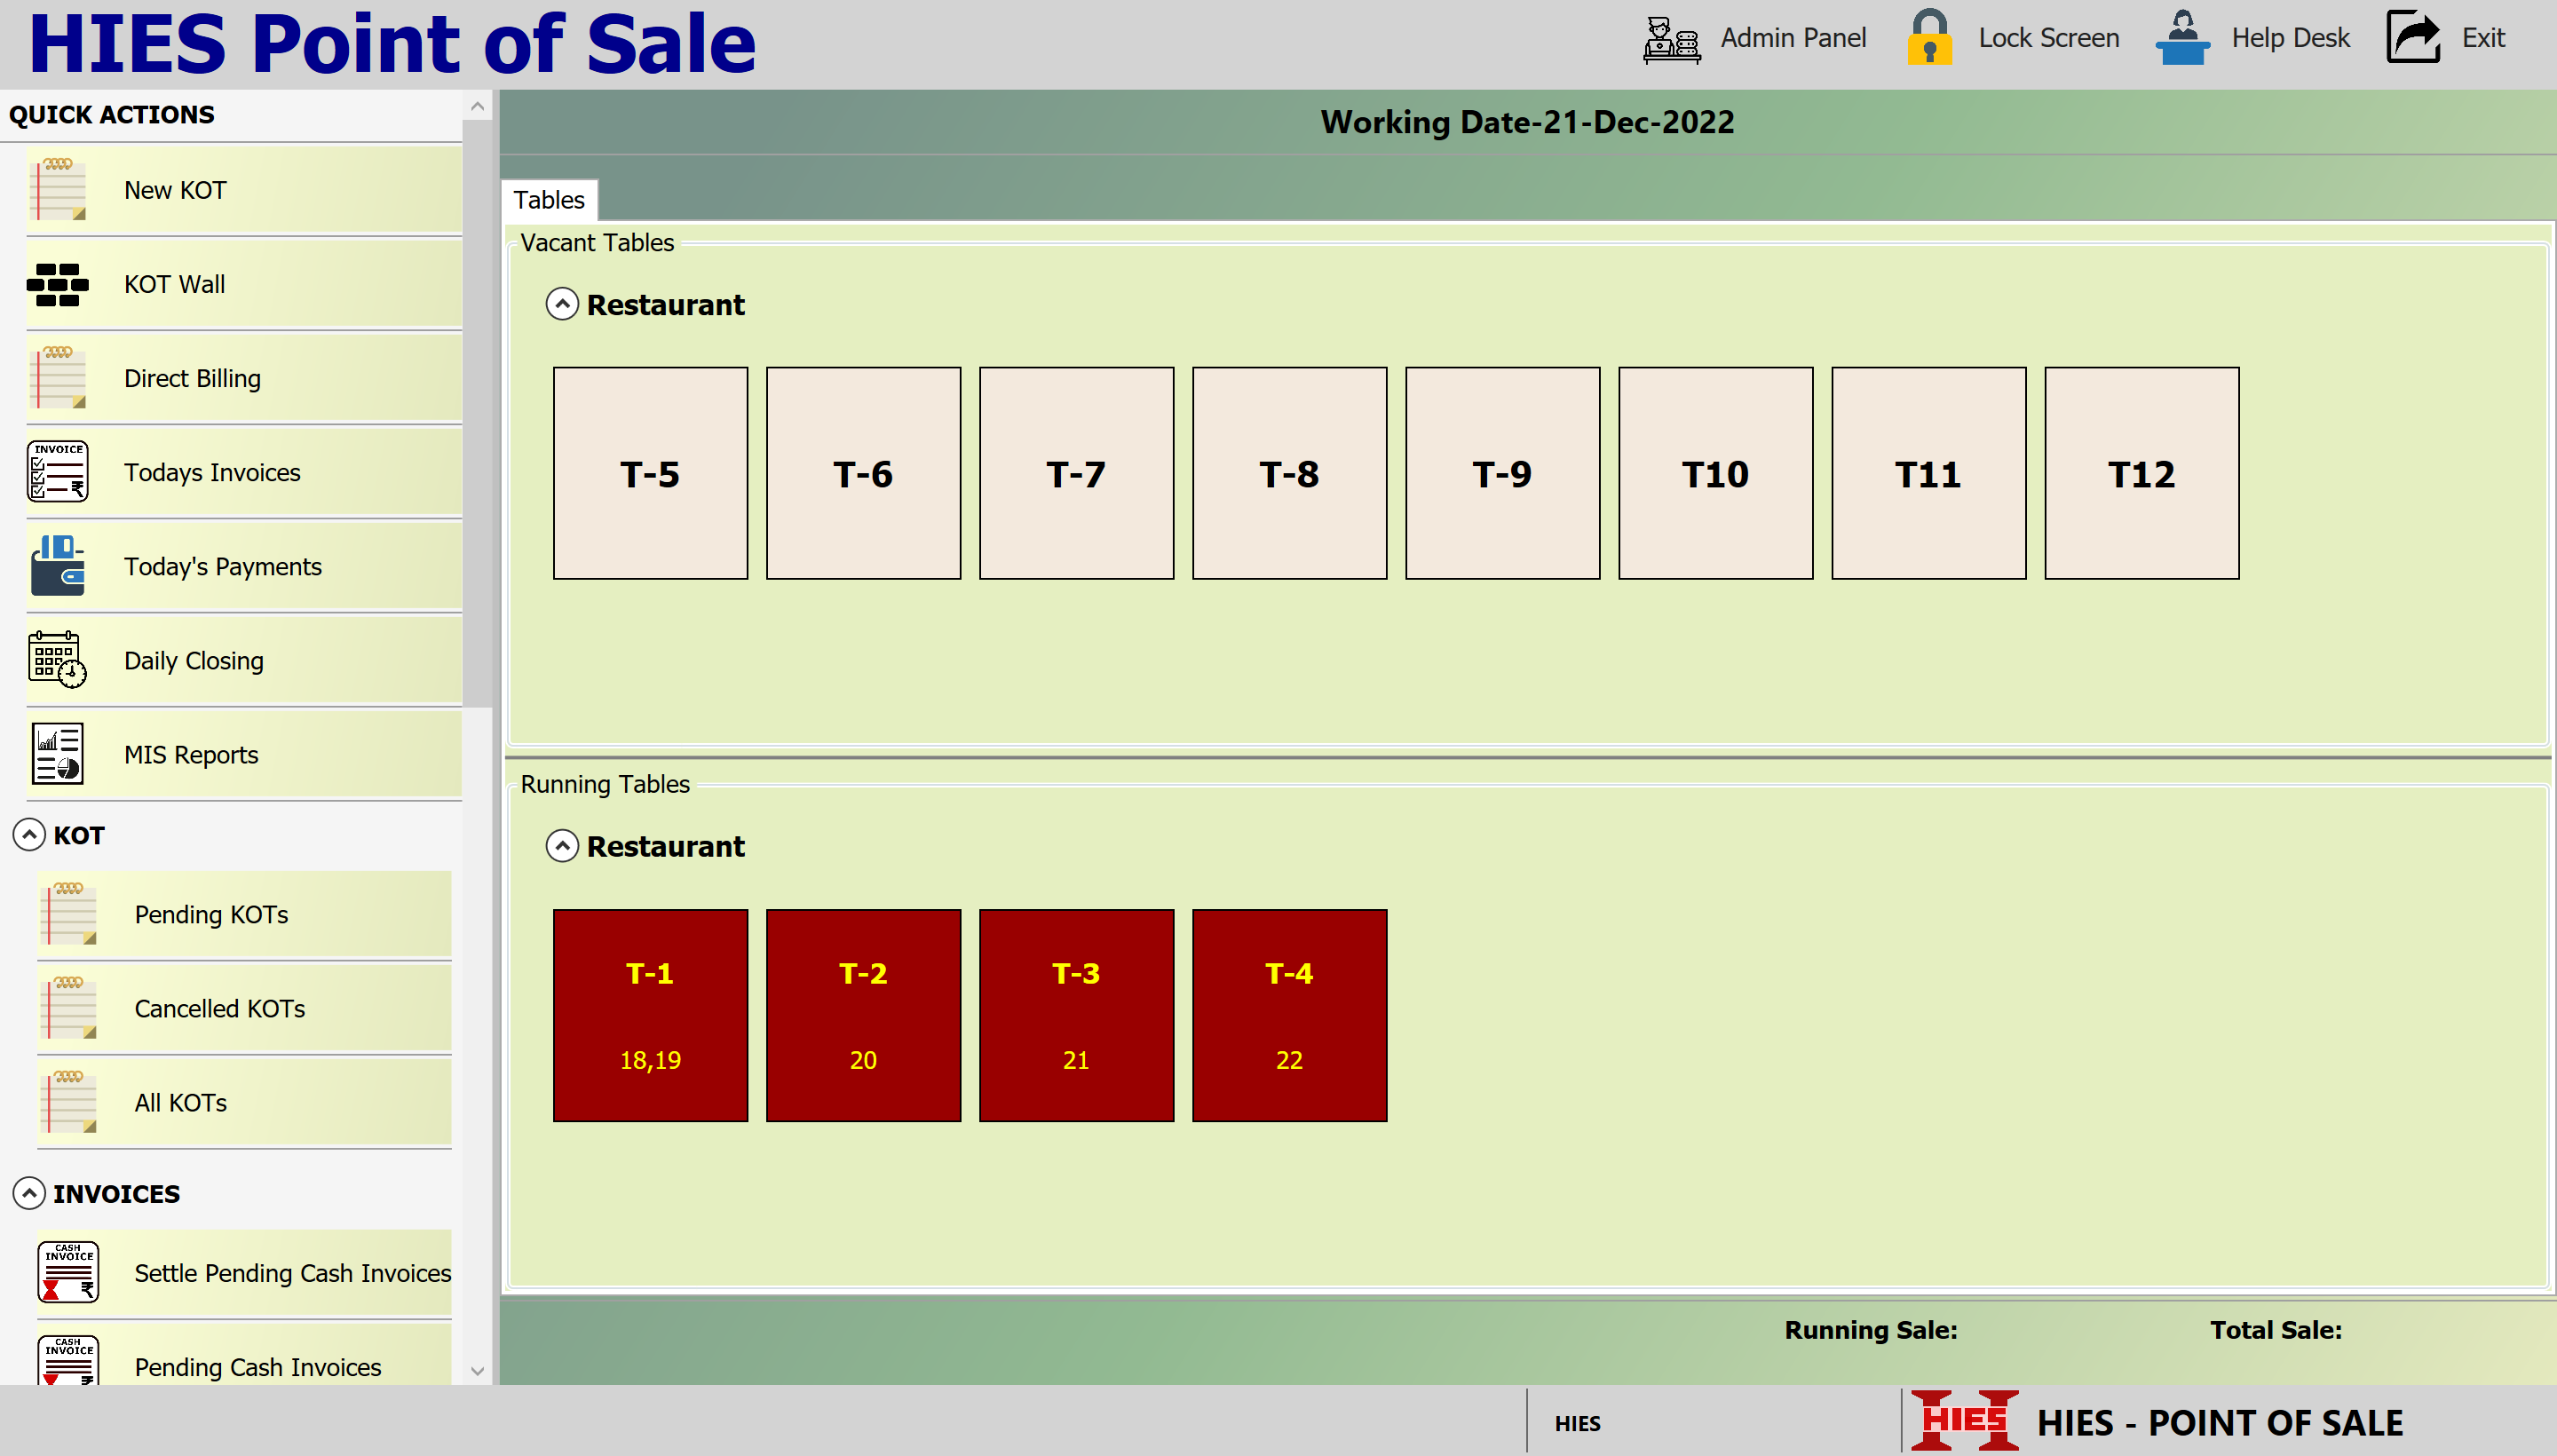The image size is (2557, 1456).
Task: Click the Exit arrow icon
Action: (2413, 38)
